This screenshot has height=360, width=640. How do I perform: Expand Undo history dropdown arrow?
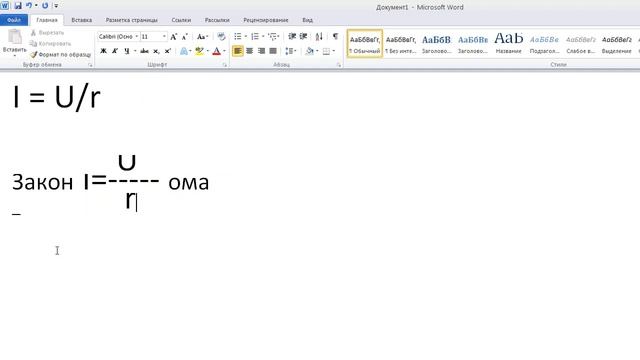tap(36, 6)
